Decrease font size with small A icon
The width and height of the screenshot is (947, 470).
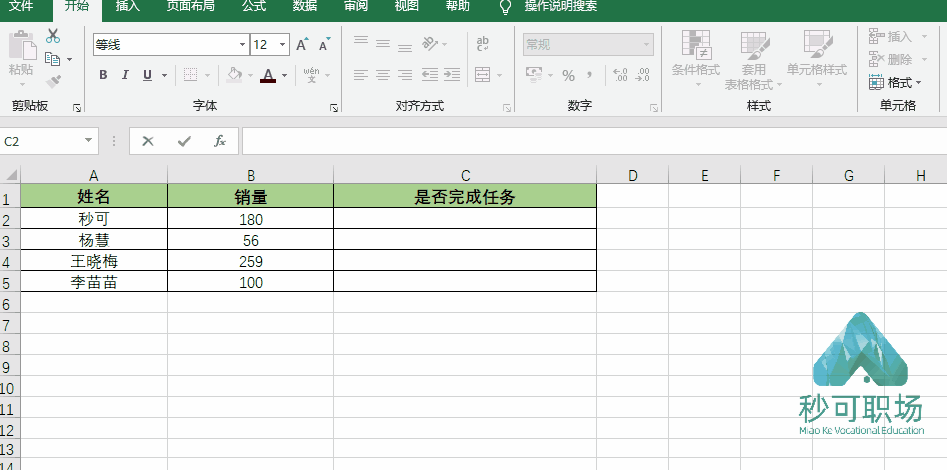pos(324,45)
